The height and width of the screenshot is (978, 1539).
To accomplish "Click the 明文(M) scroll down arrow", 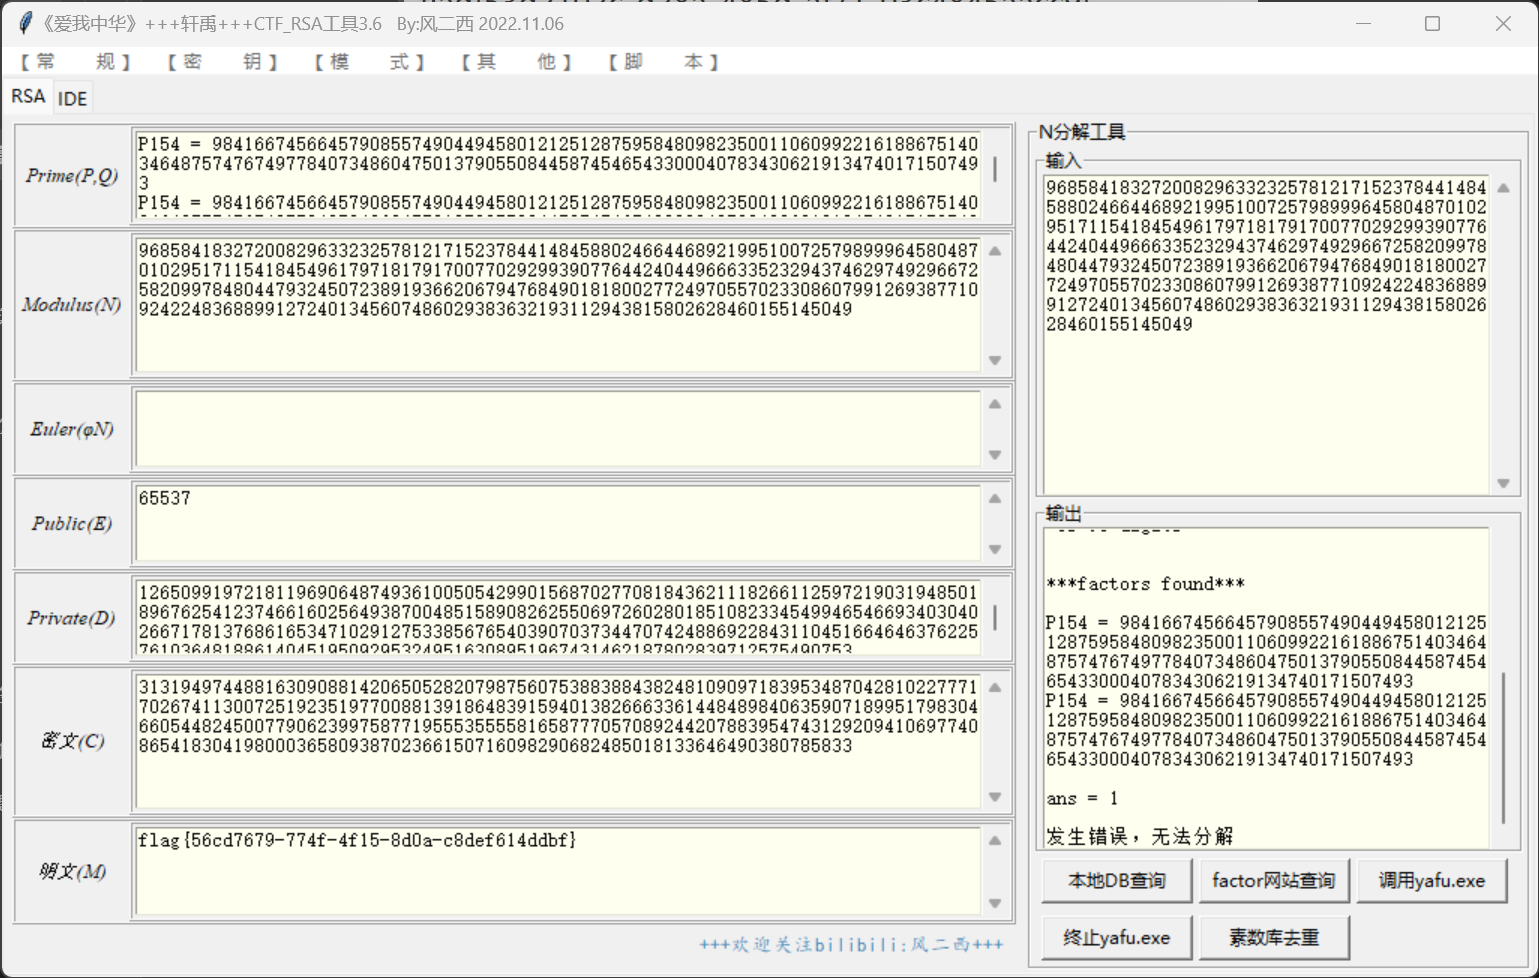I will [x=995, y=903].
